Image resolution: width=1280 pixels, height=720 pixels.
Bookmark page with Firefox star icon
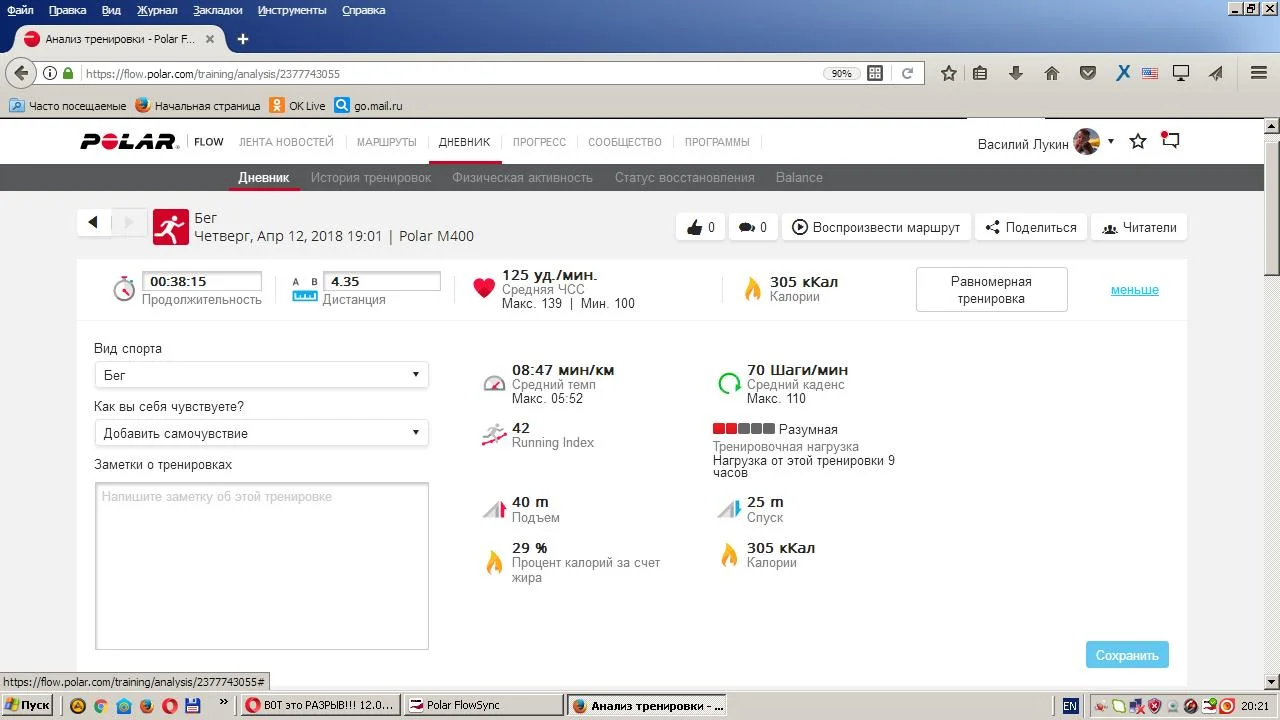[949, 73]
